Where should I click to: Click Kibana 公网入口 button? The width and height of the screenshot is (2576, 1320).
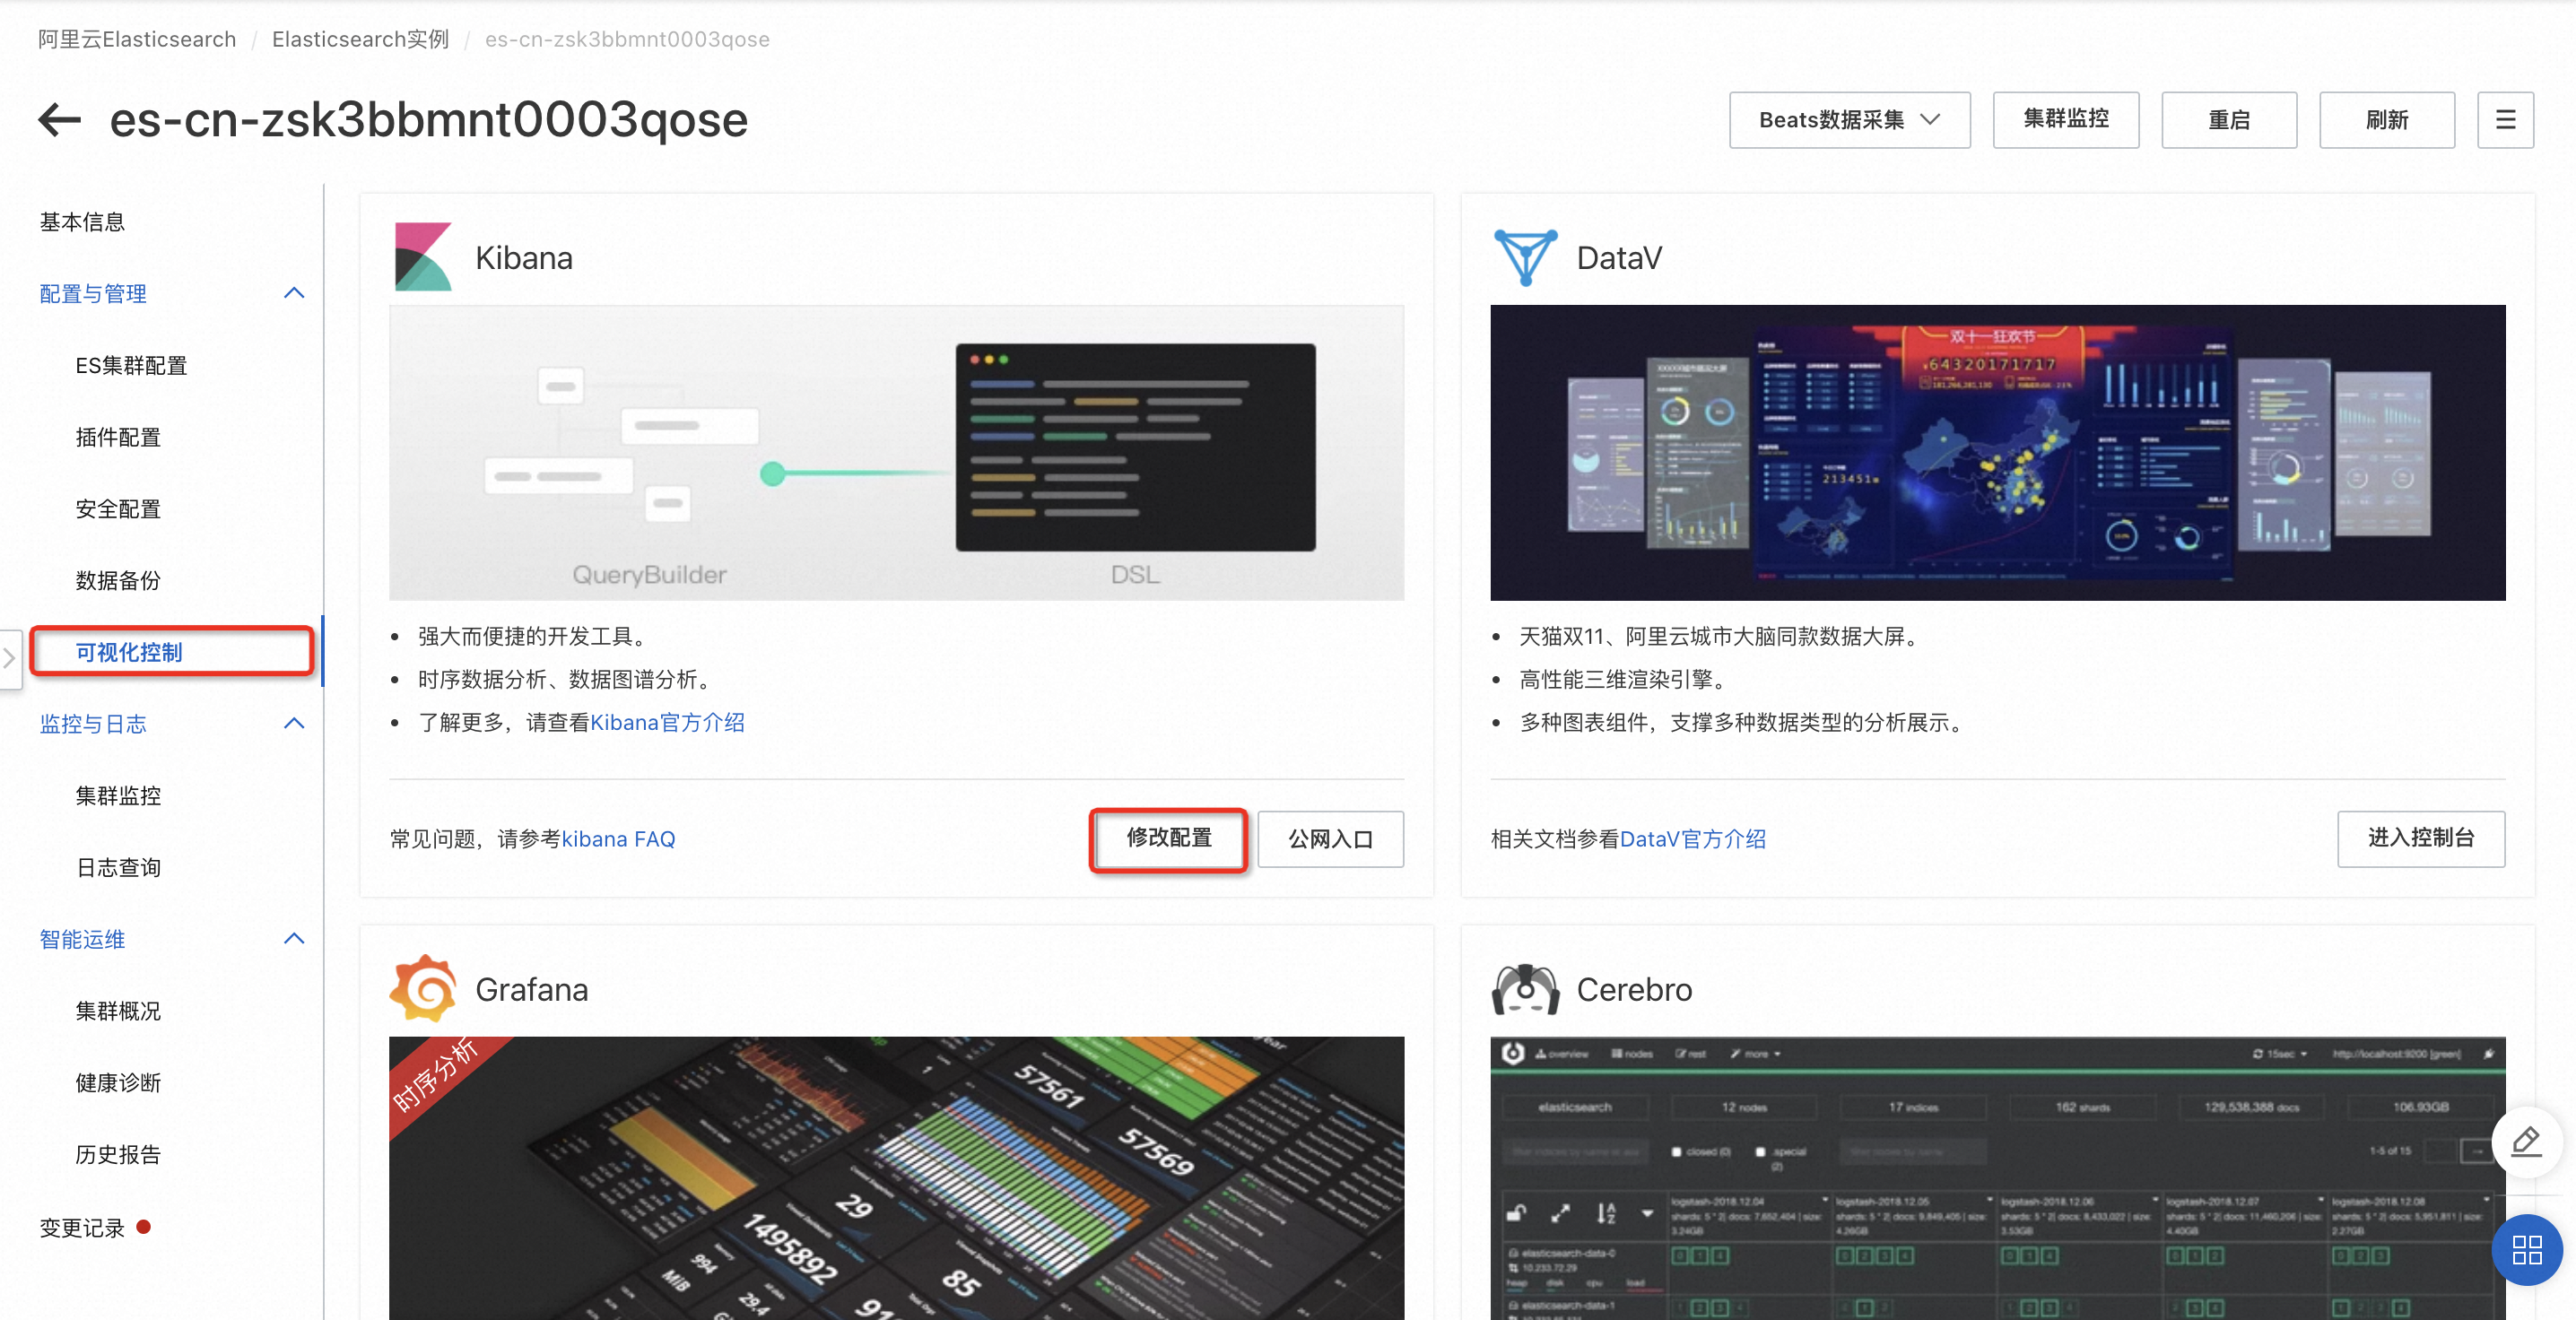(1330, 838)
